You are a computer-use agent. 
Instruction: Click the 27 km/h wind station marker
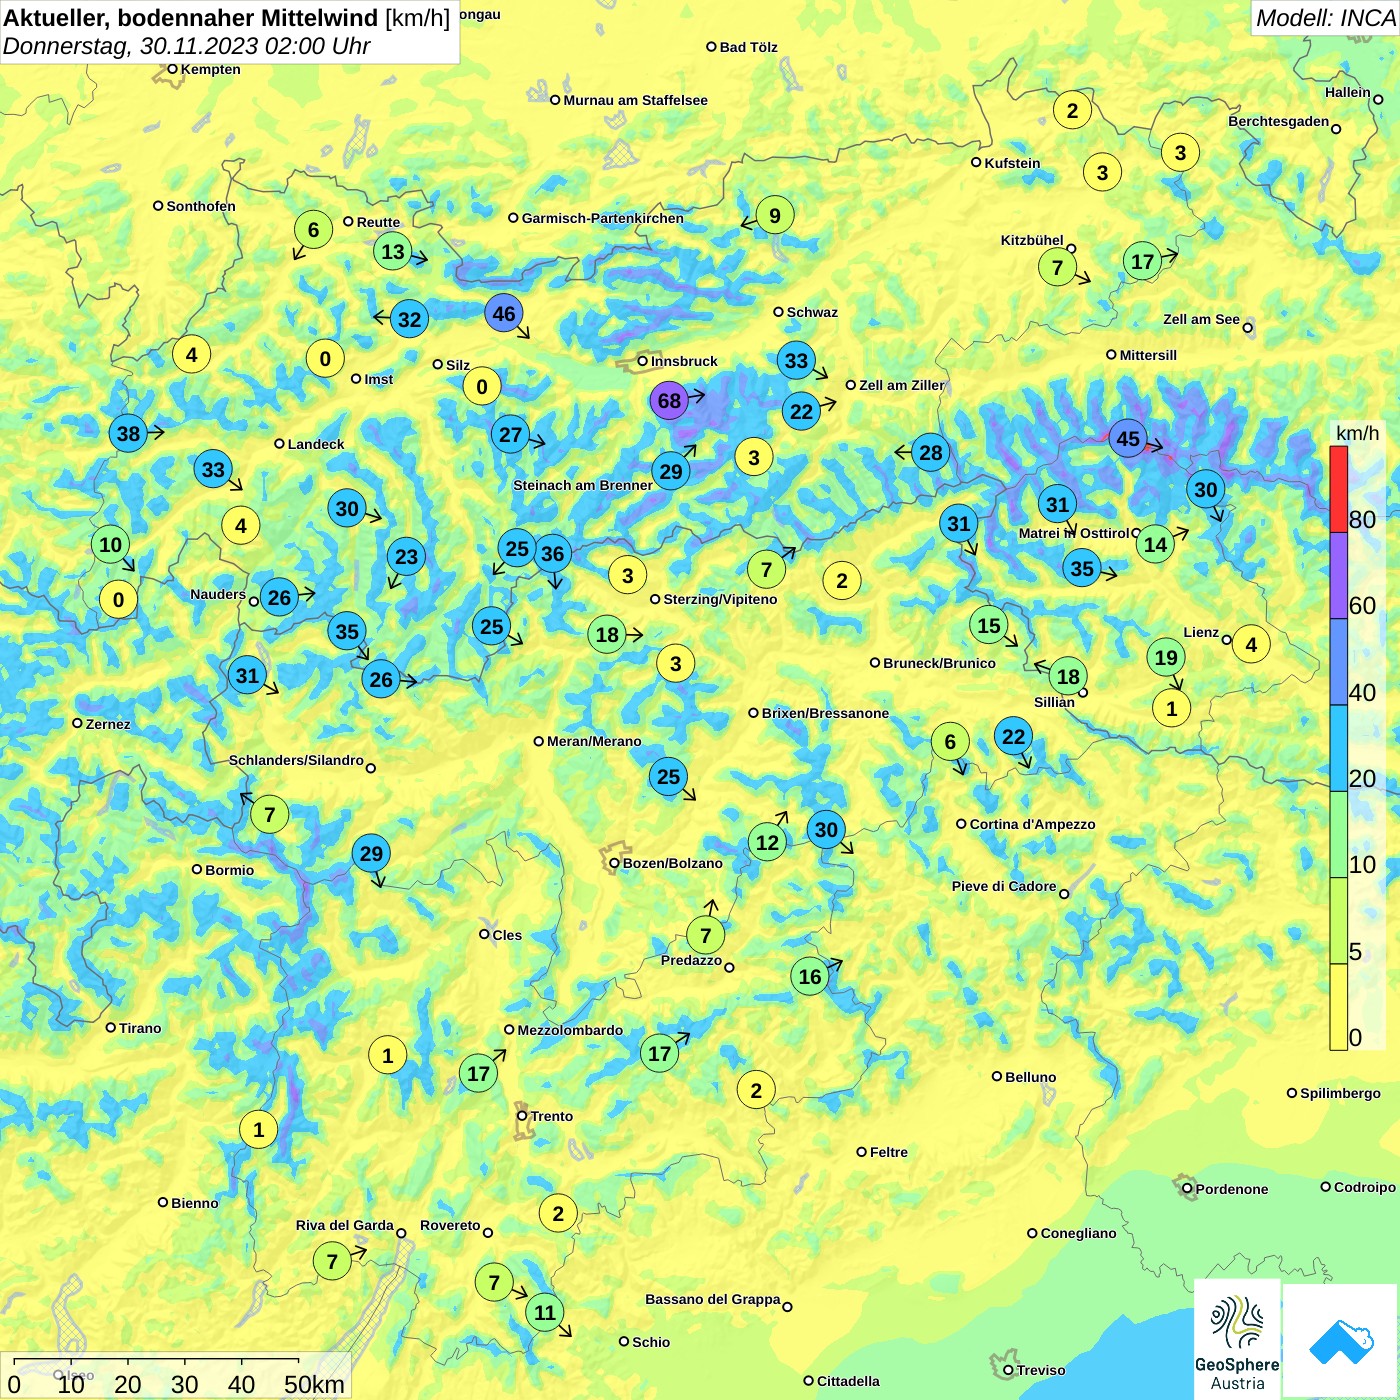coord(511,435)
